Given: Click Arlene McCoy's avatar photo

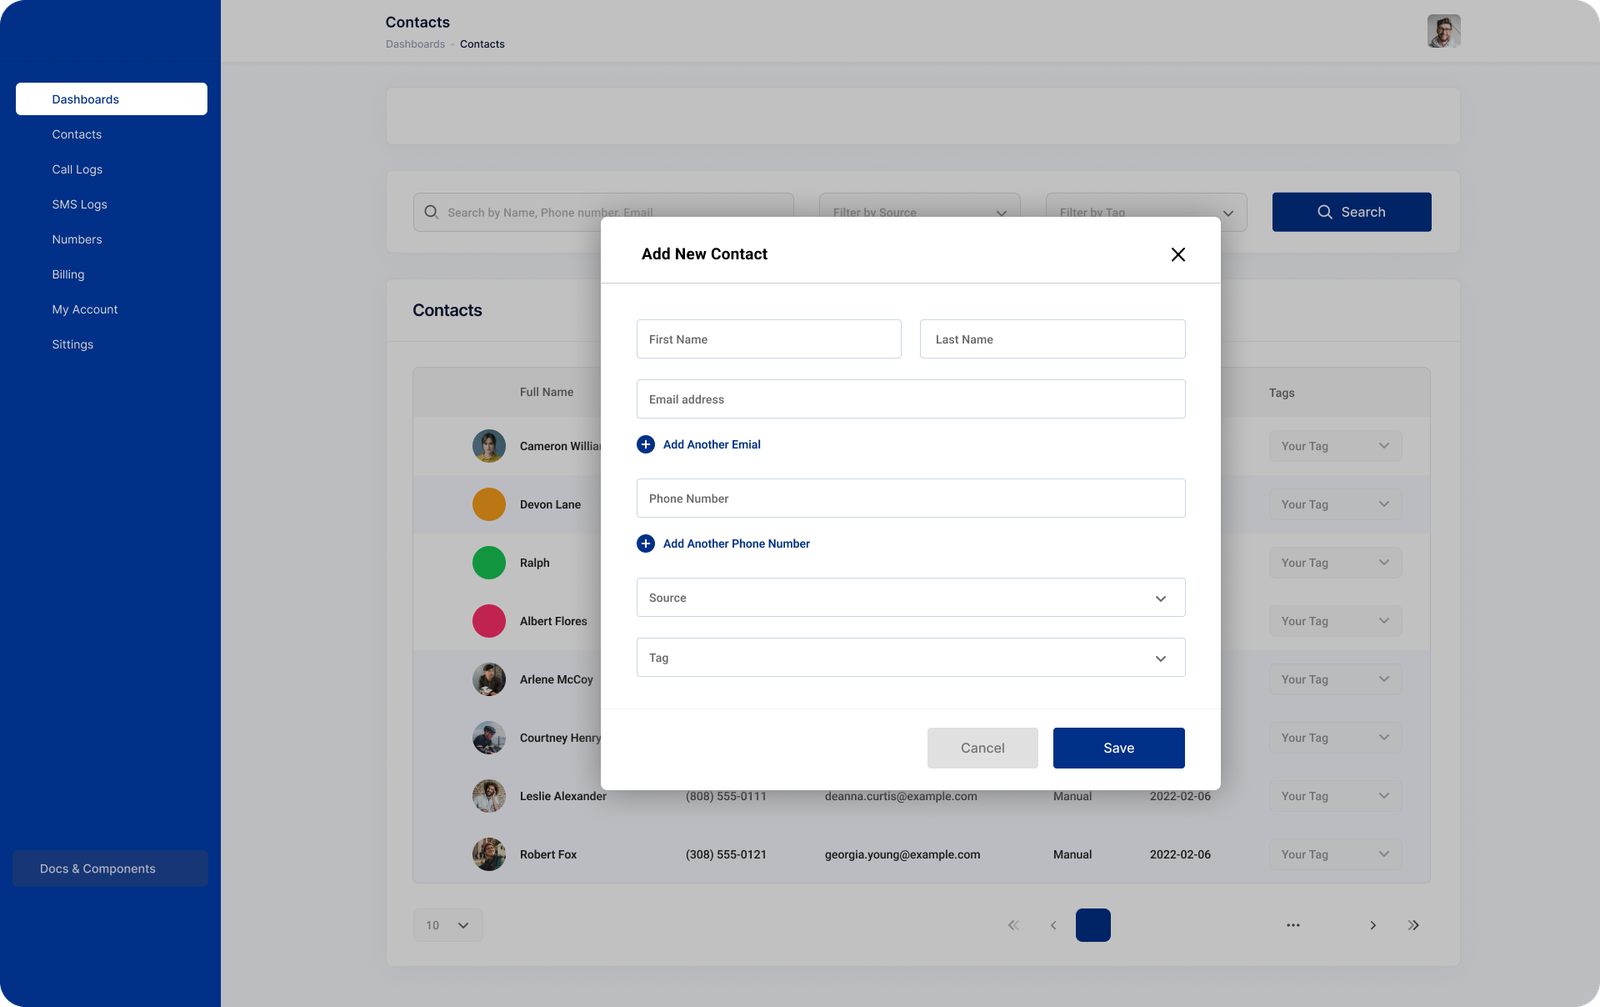Looking at the screenshot, I should [489, 679].
